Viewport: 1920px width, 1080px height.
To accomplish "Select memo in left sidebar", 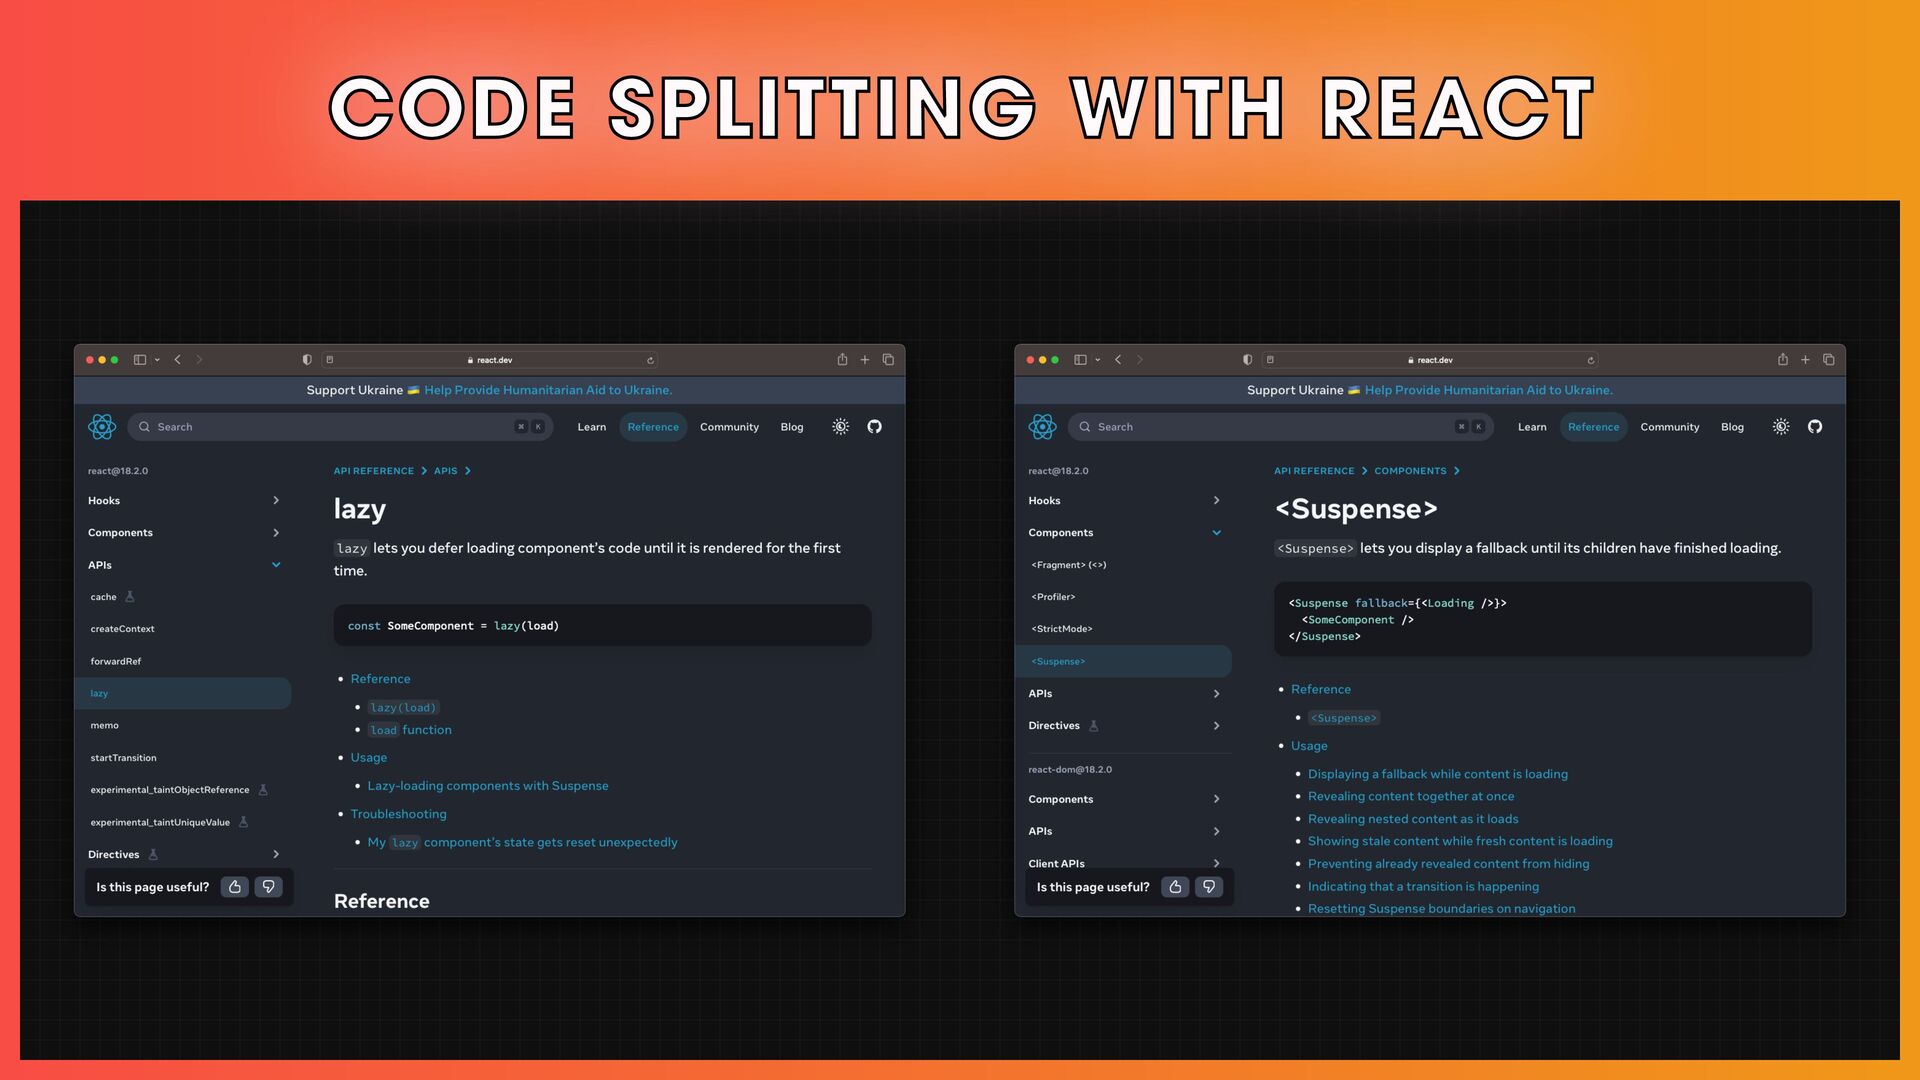I will tap(105, 726).
